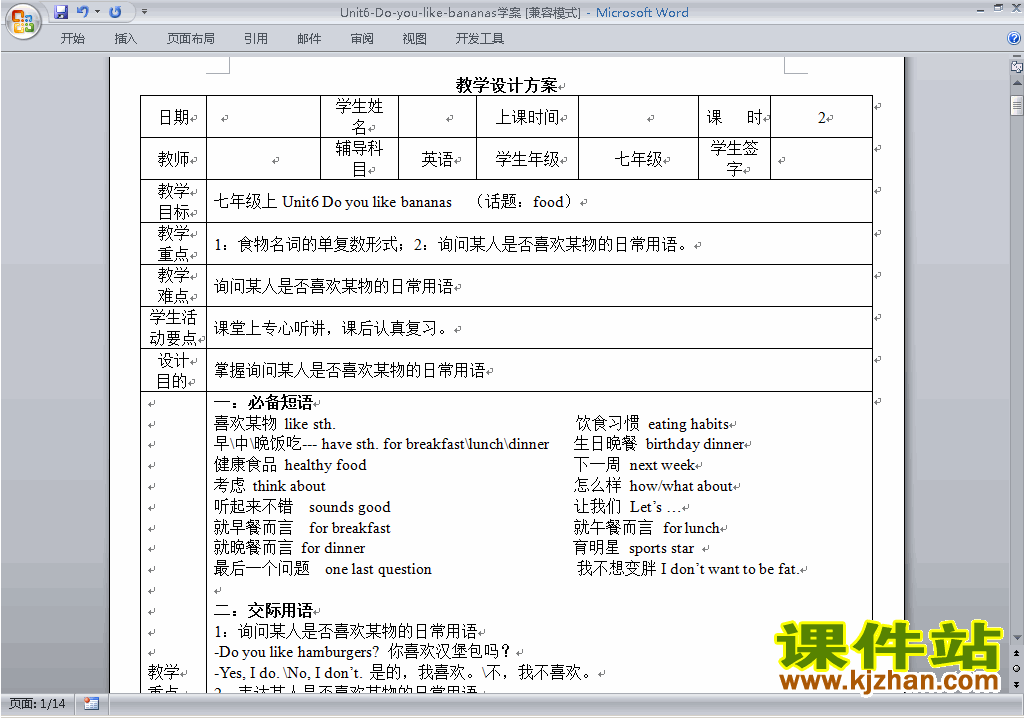Click the phrase 生日晚餐 birthday dinner
This screenshot has height=718, width=1024.
tap(659, 444)
